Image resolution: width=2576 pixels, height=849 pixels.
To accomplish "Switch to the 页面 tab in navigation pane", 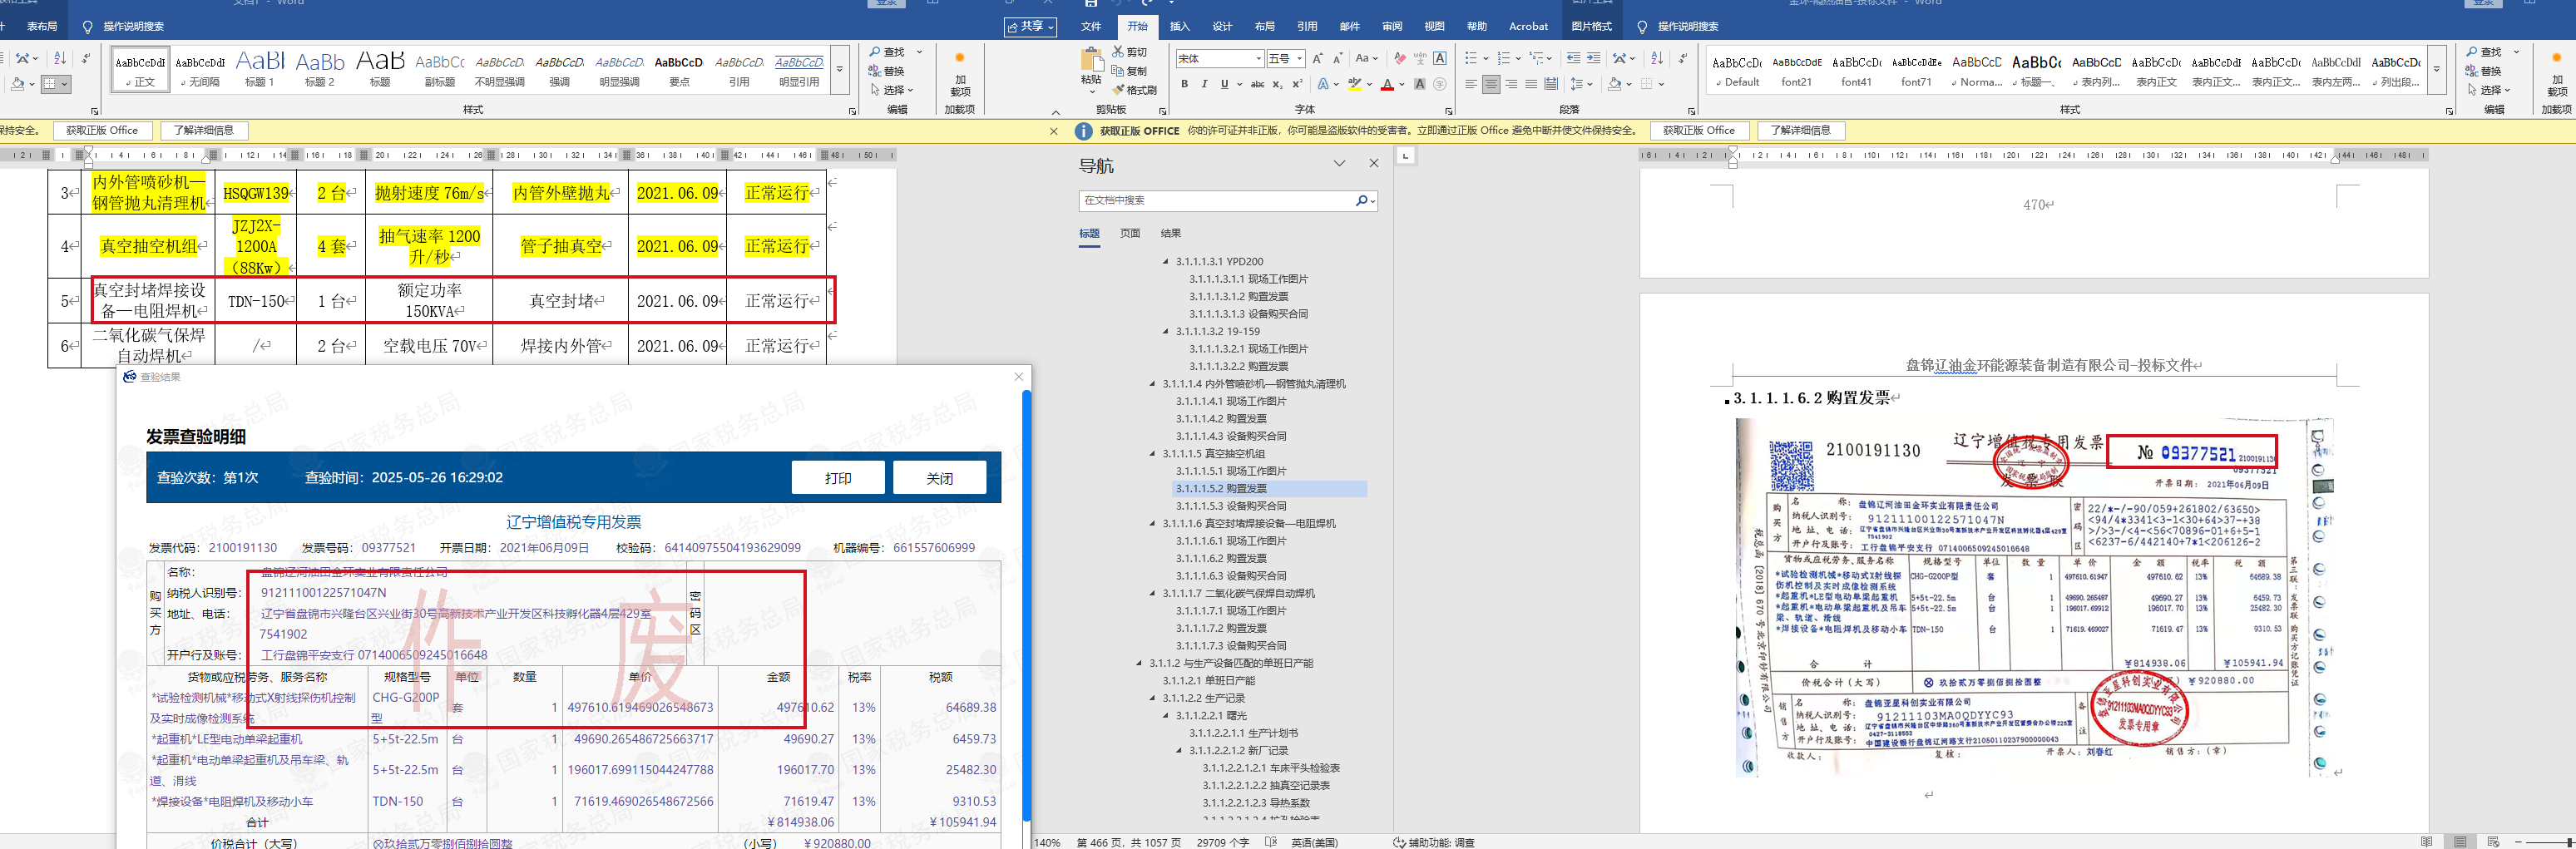I will [x=1130, y=234].
